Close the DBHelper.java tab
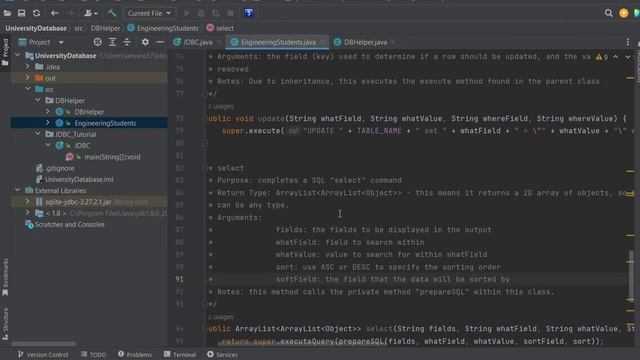 click(393, 42)
